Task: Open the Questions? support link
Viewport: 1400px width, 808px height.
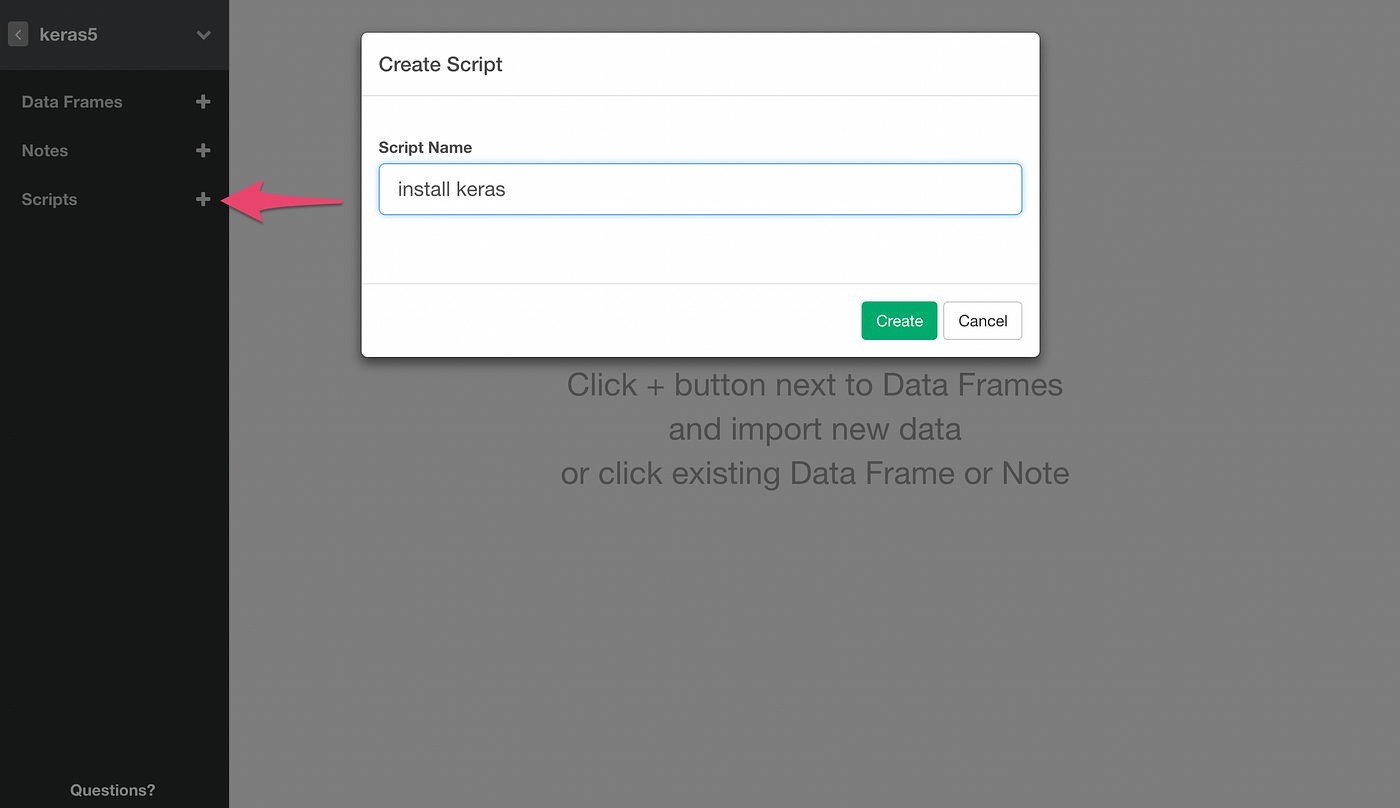Action: click(x=112, y=790)
